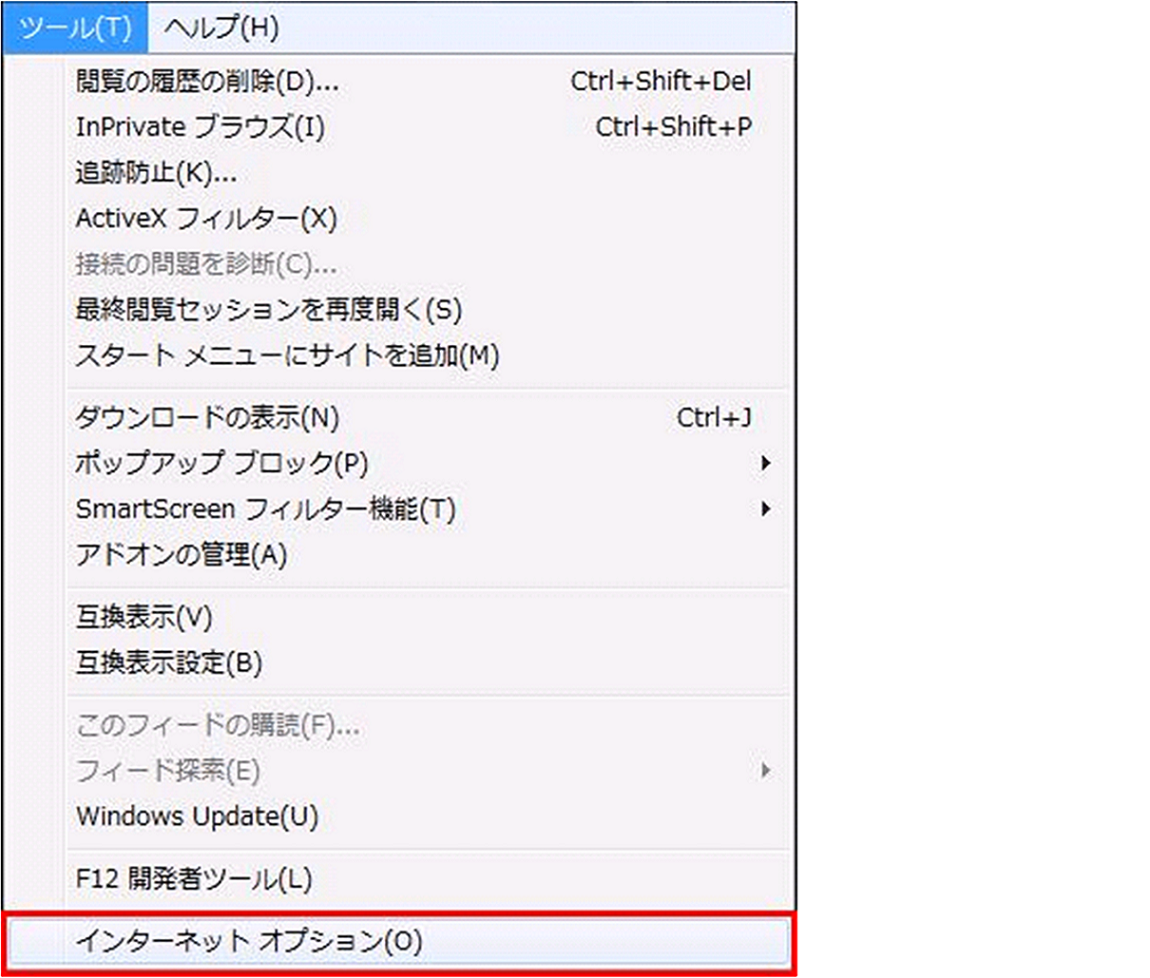Click the grayed このフィードの購読 entry
Viewport: 1150px width, 978px height.
[x=215, y=725]
